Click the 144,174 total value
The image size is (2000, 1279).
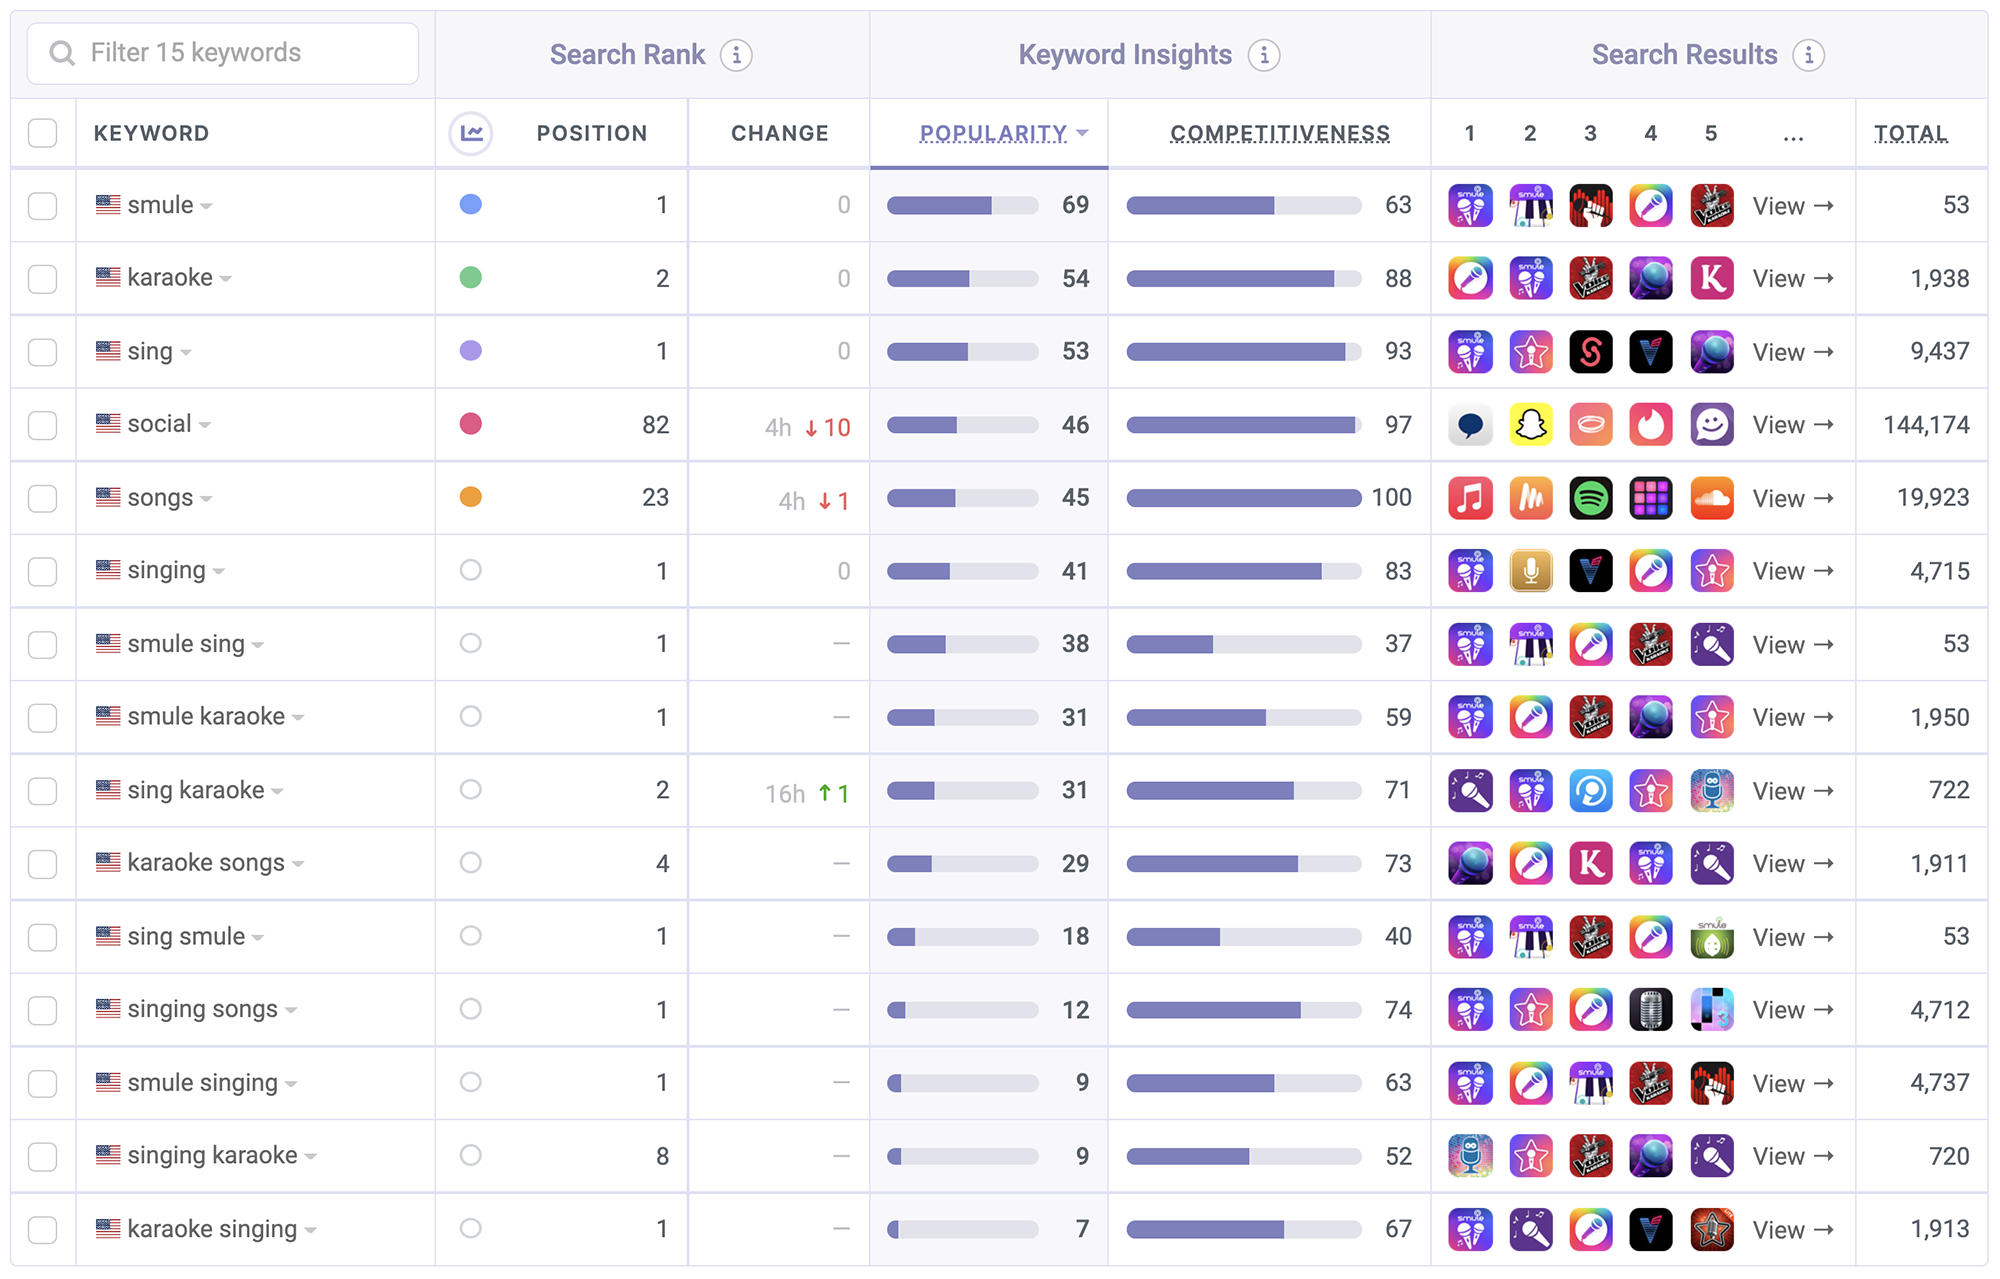coord(1926,425)
